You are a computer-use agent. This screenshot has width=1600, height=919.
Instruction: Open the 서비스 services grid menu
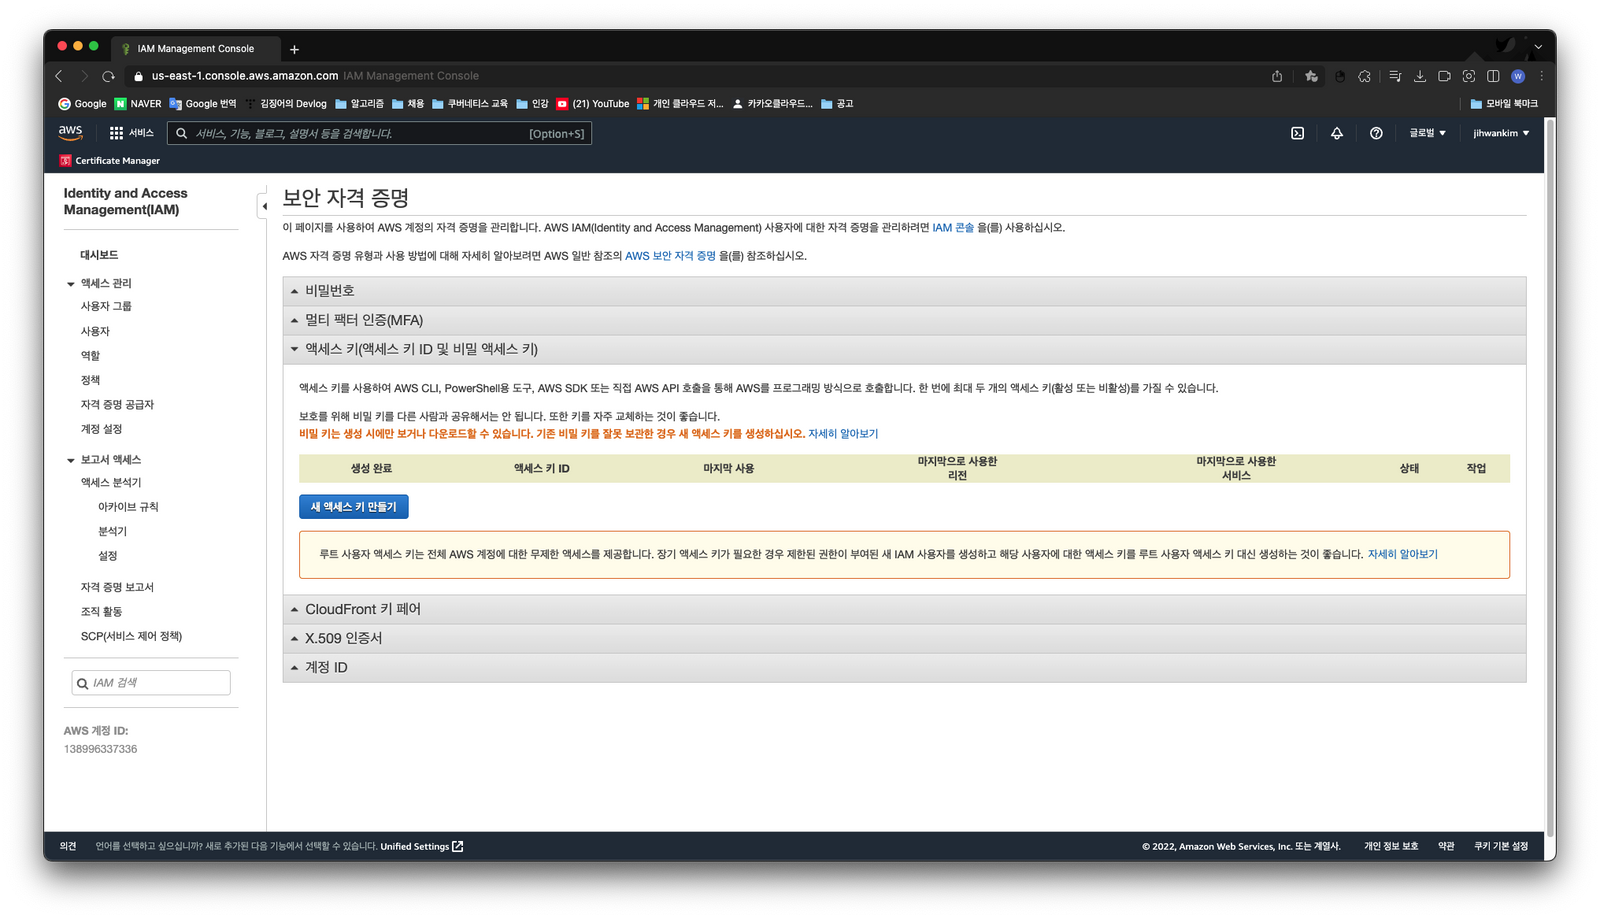[x=131, y=133]
